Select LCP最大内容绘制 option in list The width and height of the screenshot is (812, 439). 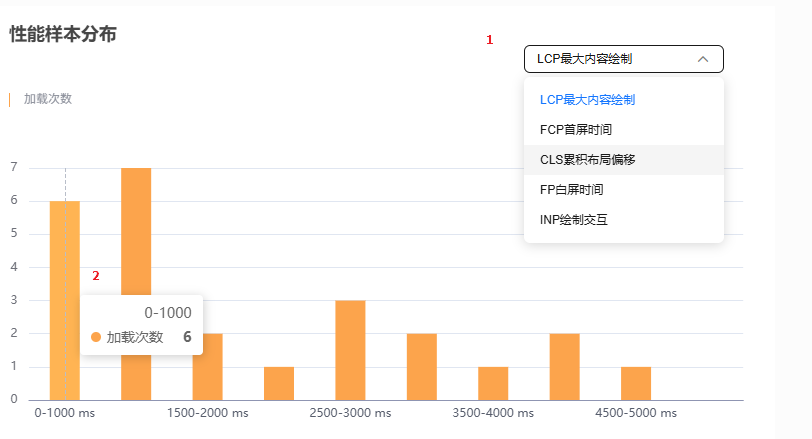pos(624,100)
